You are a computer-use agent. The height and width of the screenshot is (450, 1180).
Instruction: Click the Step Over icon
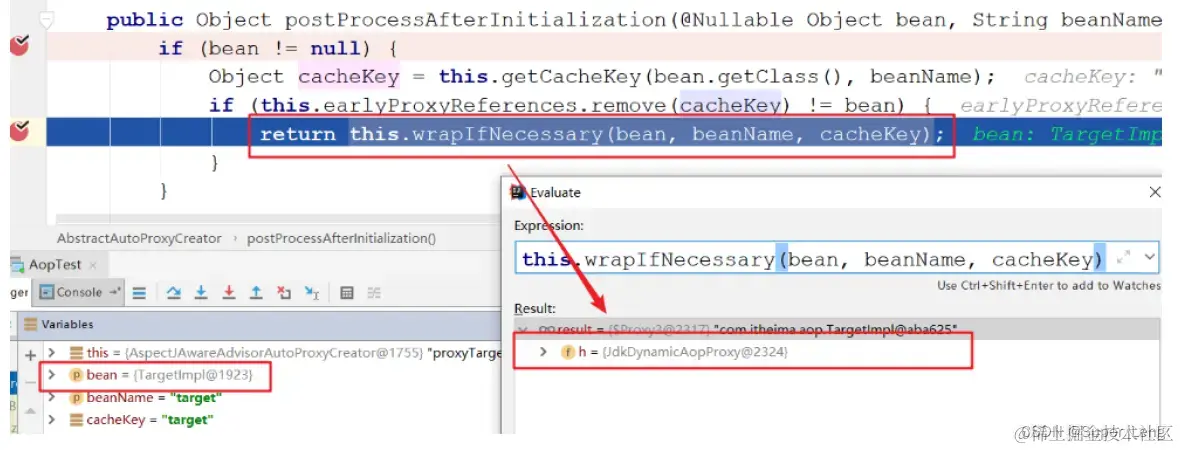[x=173, y=293]
